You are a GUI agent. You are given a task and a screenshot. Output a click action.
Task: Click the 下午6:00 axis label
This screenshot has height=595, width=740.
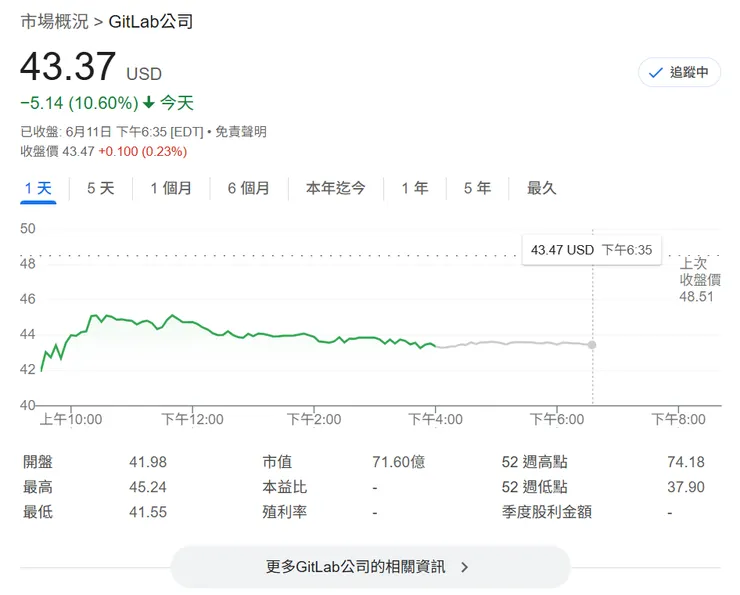tap(557, 419)
